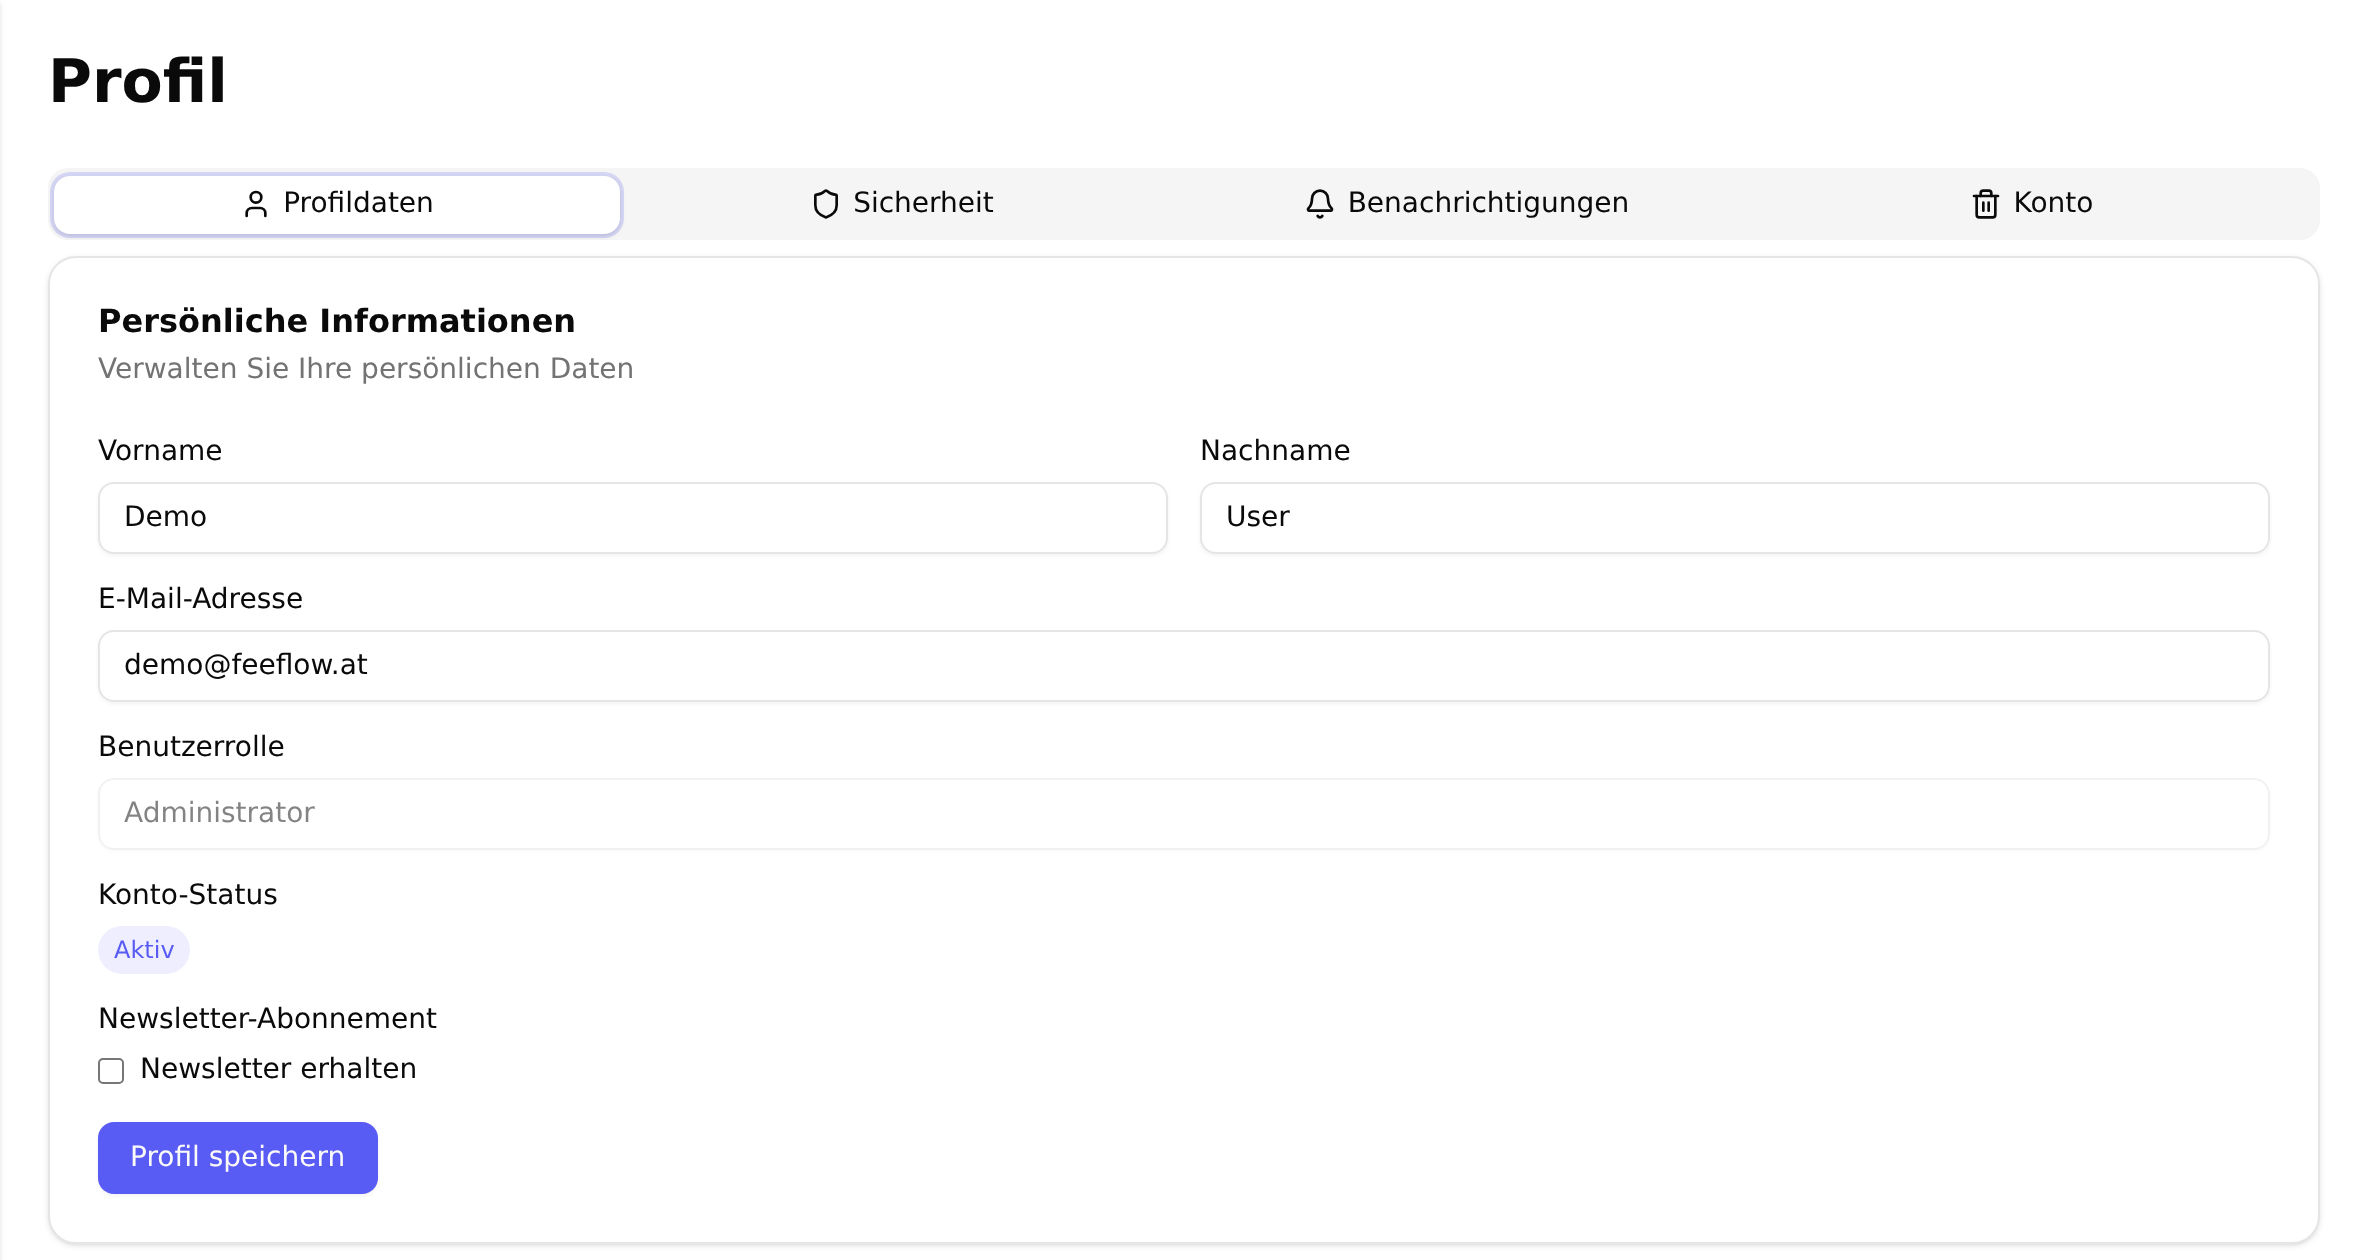Screen dimensions: 2368x1260
Task: Click the Nachname field label
Action: pos(1275,450)
